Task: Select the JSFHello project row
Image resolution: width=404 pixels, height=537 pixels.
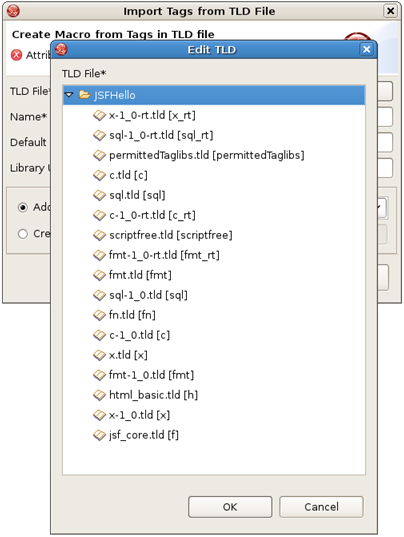Action: [214, 95]
